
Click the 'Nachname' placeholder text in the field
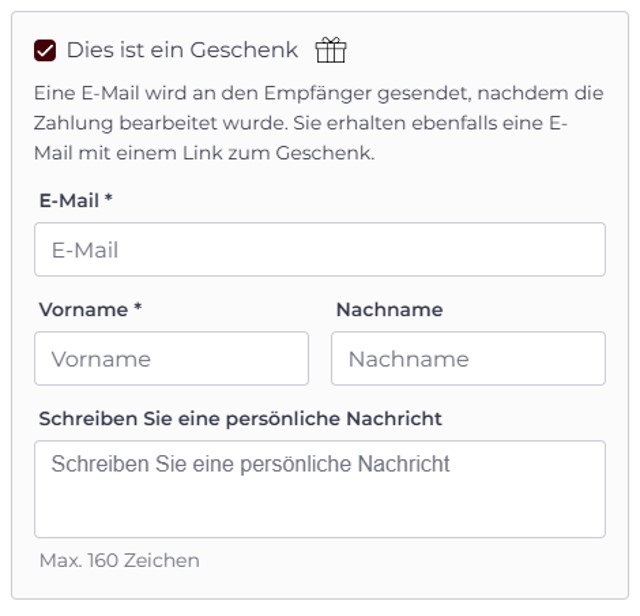point(408,359)
